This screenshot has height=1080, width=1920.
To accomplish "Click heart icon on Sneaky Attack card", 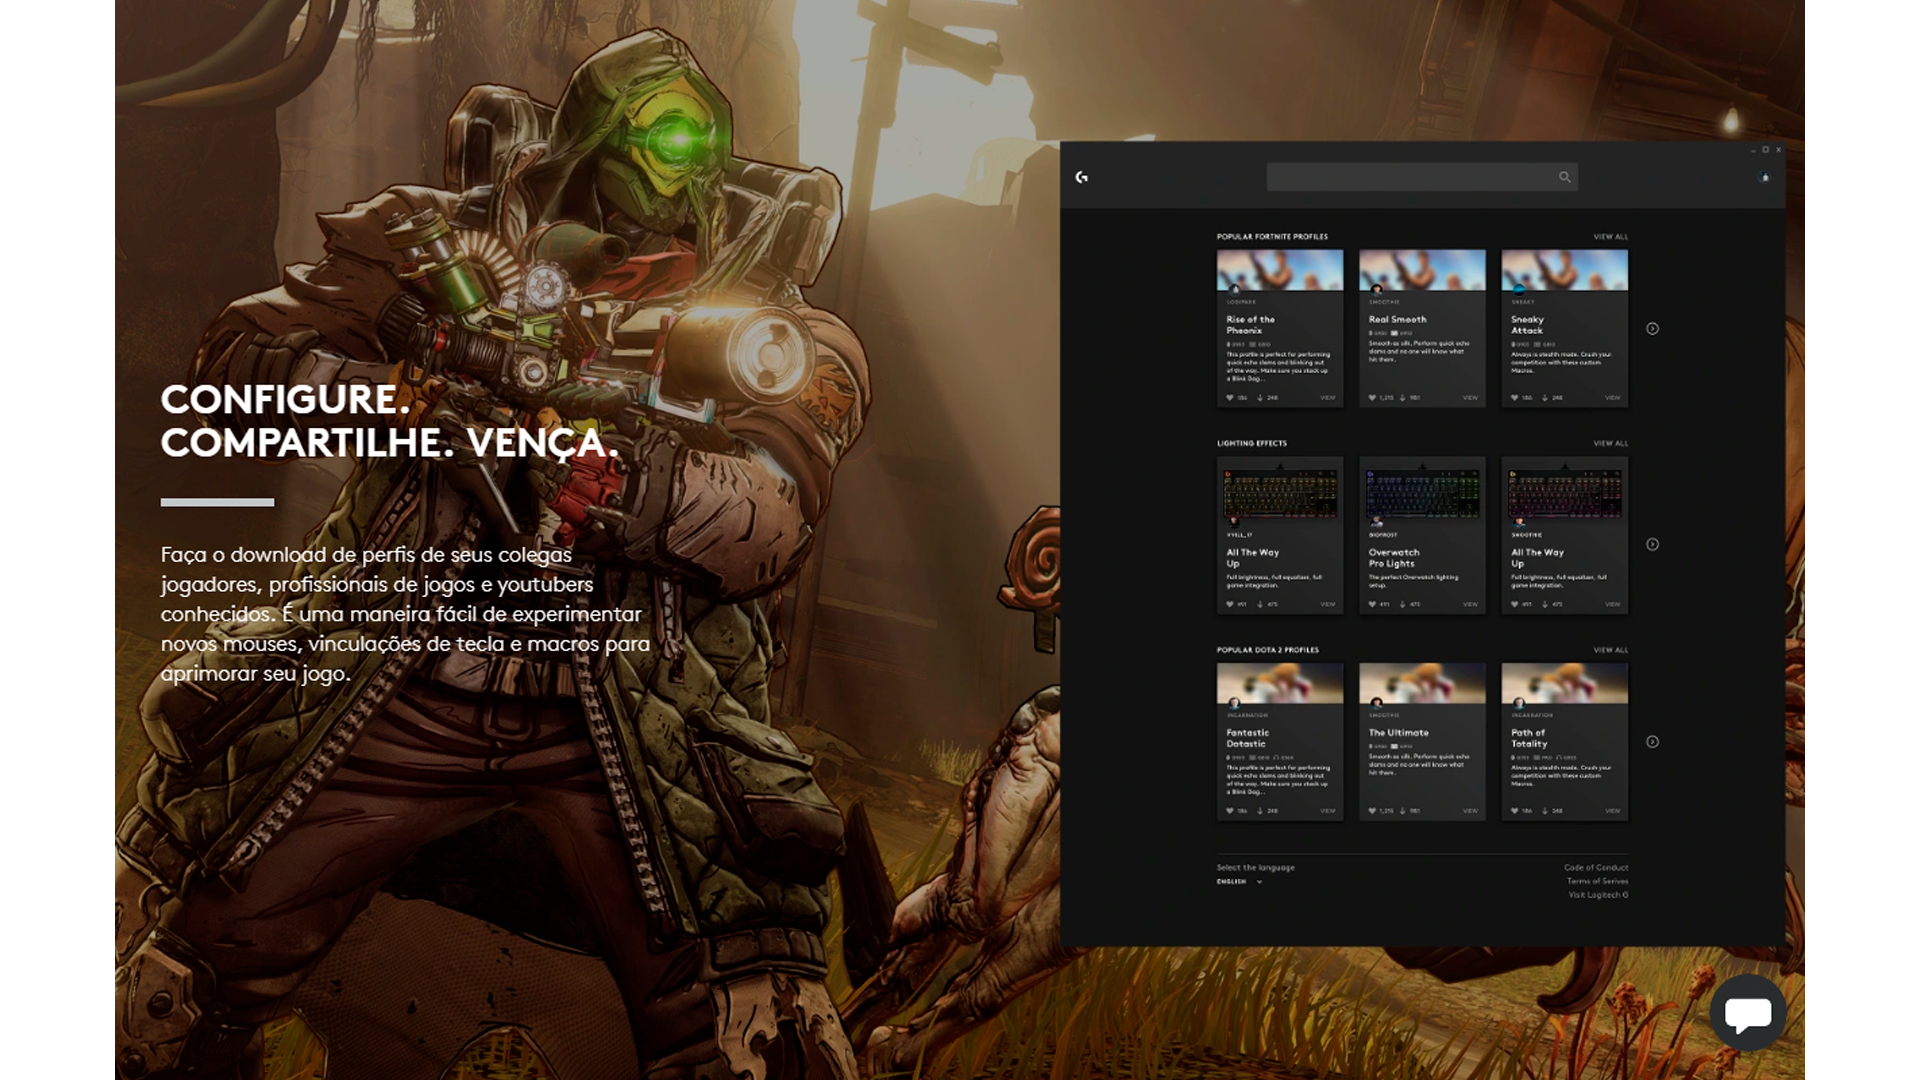I will (1515, 398).
